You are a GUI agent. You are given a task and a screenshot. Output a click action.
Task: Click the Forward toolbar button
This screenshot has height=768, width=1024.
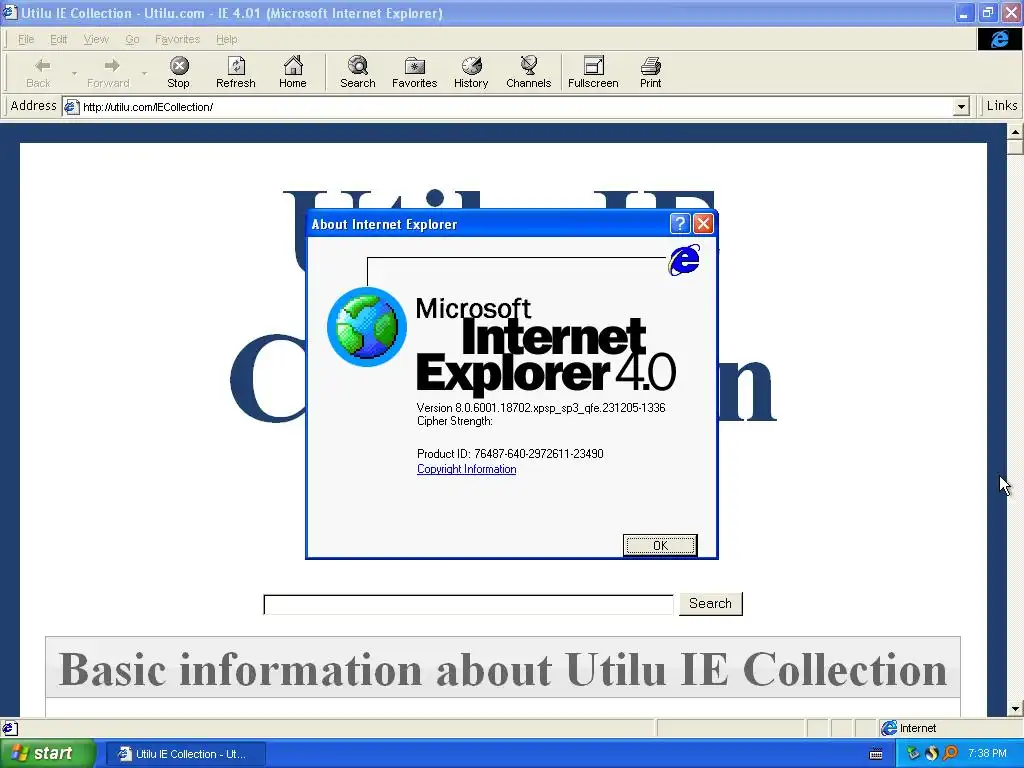point(108,72)
